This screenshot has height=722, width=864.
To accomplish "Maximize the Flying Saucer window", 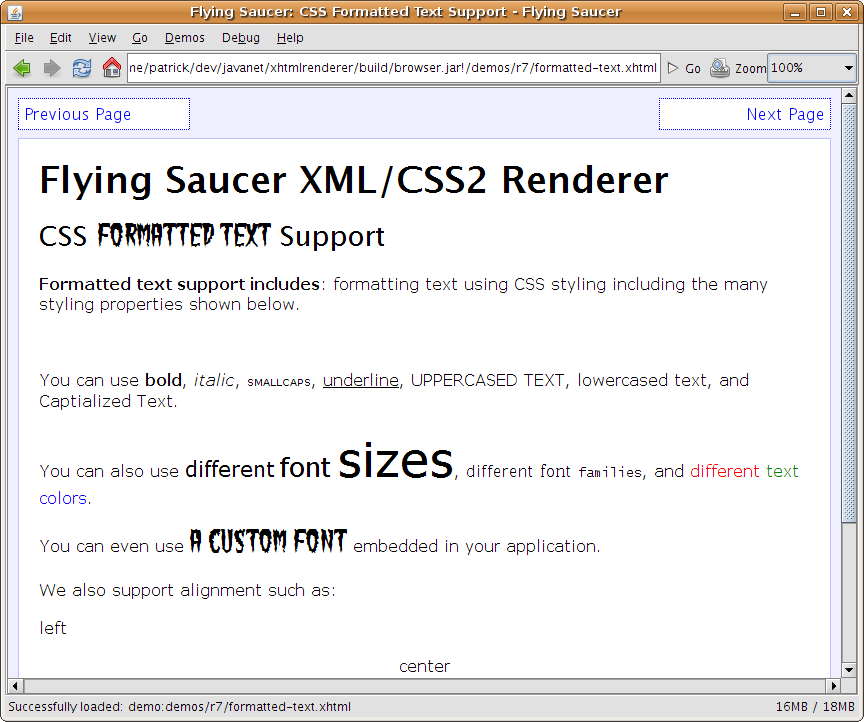I will click(820, 12).
